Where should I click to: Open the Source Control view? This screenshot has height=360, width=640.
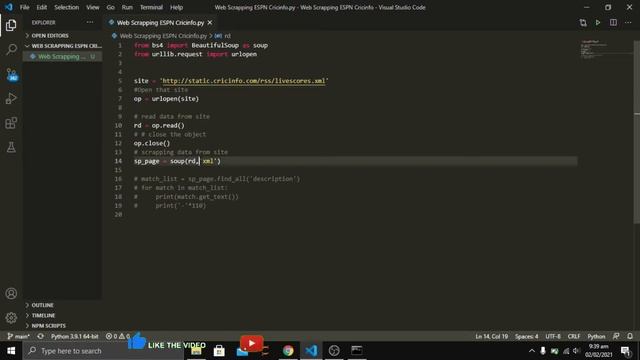[11, 74]
